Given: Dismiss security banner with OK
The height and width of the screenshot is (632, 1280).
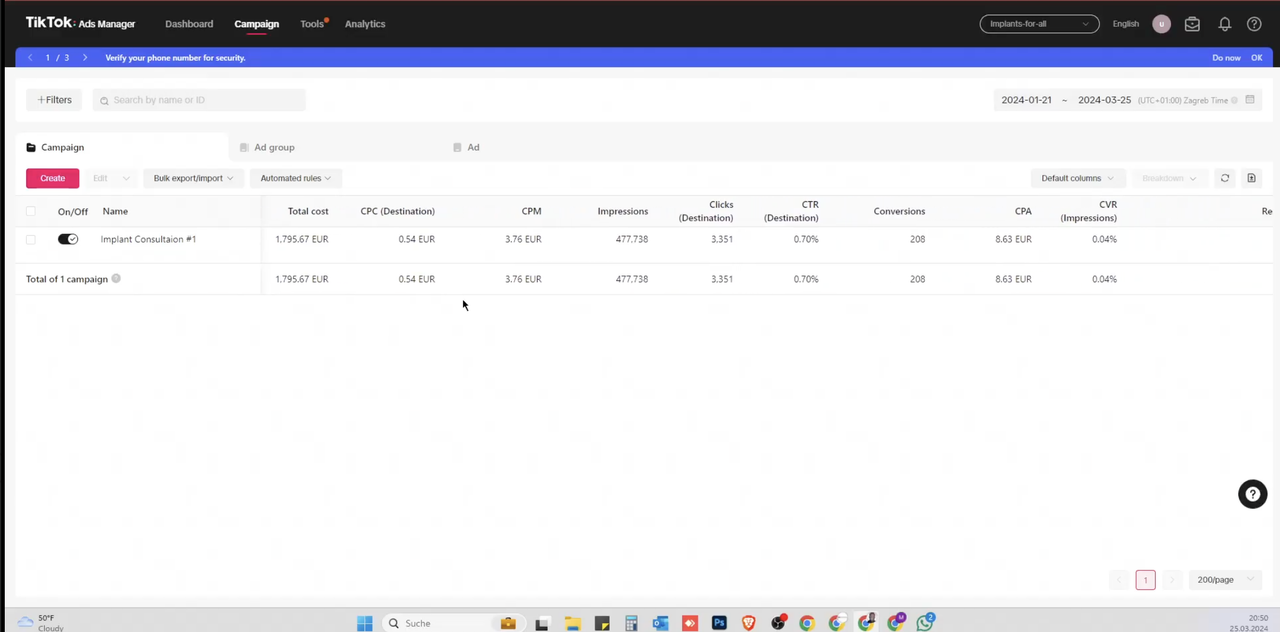Looking at the screenshot, I should click(x=1257, y=58).
